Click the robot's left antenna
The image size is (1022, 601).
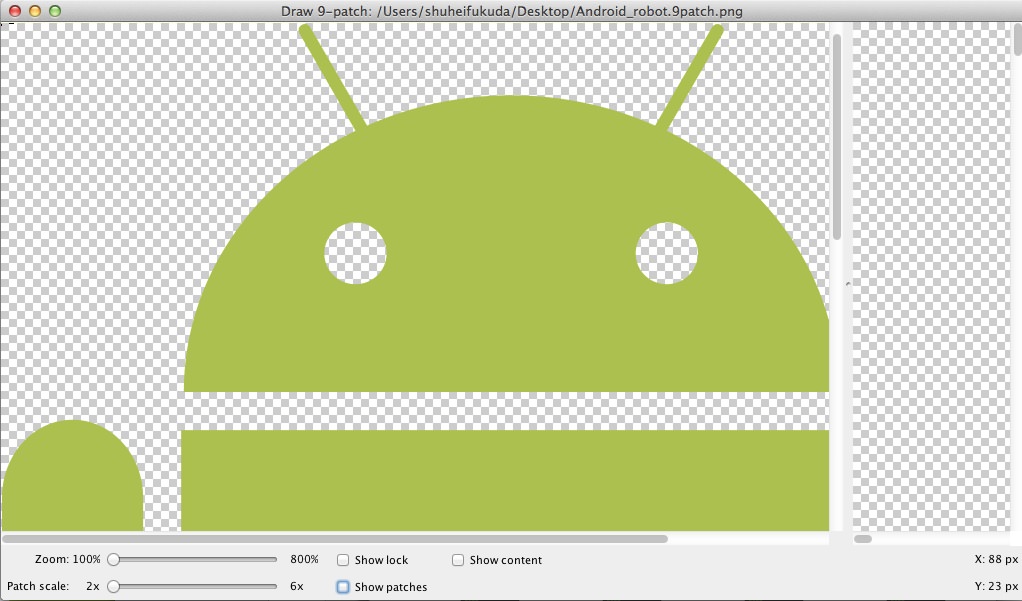[x=332, y=77]
